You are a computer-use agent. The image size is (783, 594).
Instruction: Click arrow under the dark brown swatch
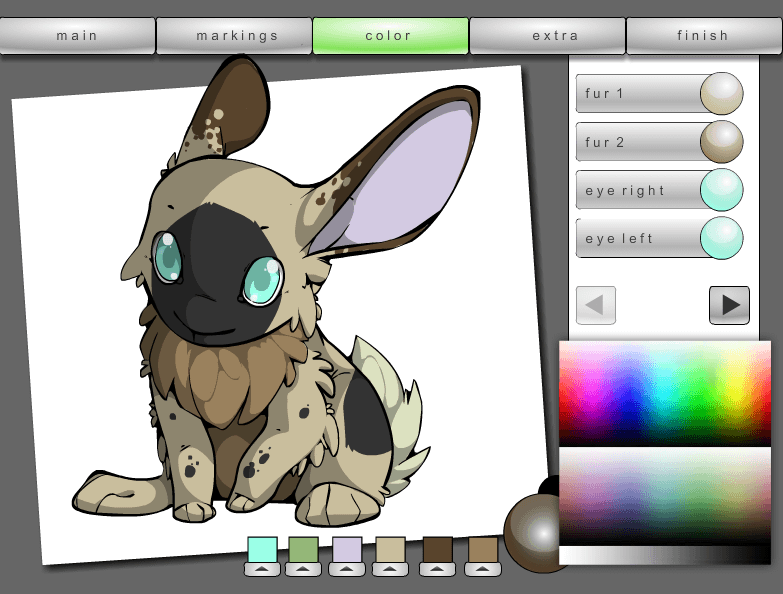(x=437, y=569)
